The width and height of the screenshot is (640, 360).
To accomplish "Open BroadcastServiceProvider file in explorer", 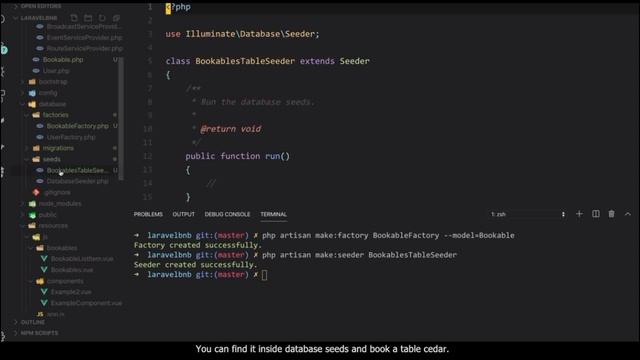I will coord(84,27).
